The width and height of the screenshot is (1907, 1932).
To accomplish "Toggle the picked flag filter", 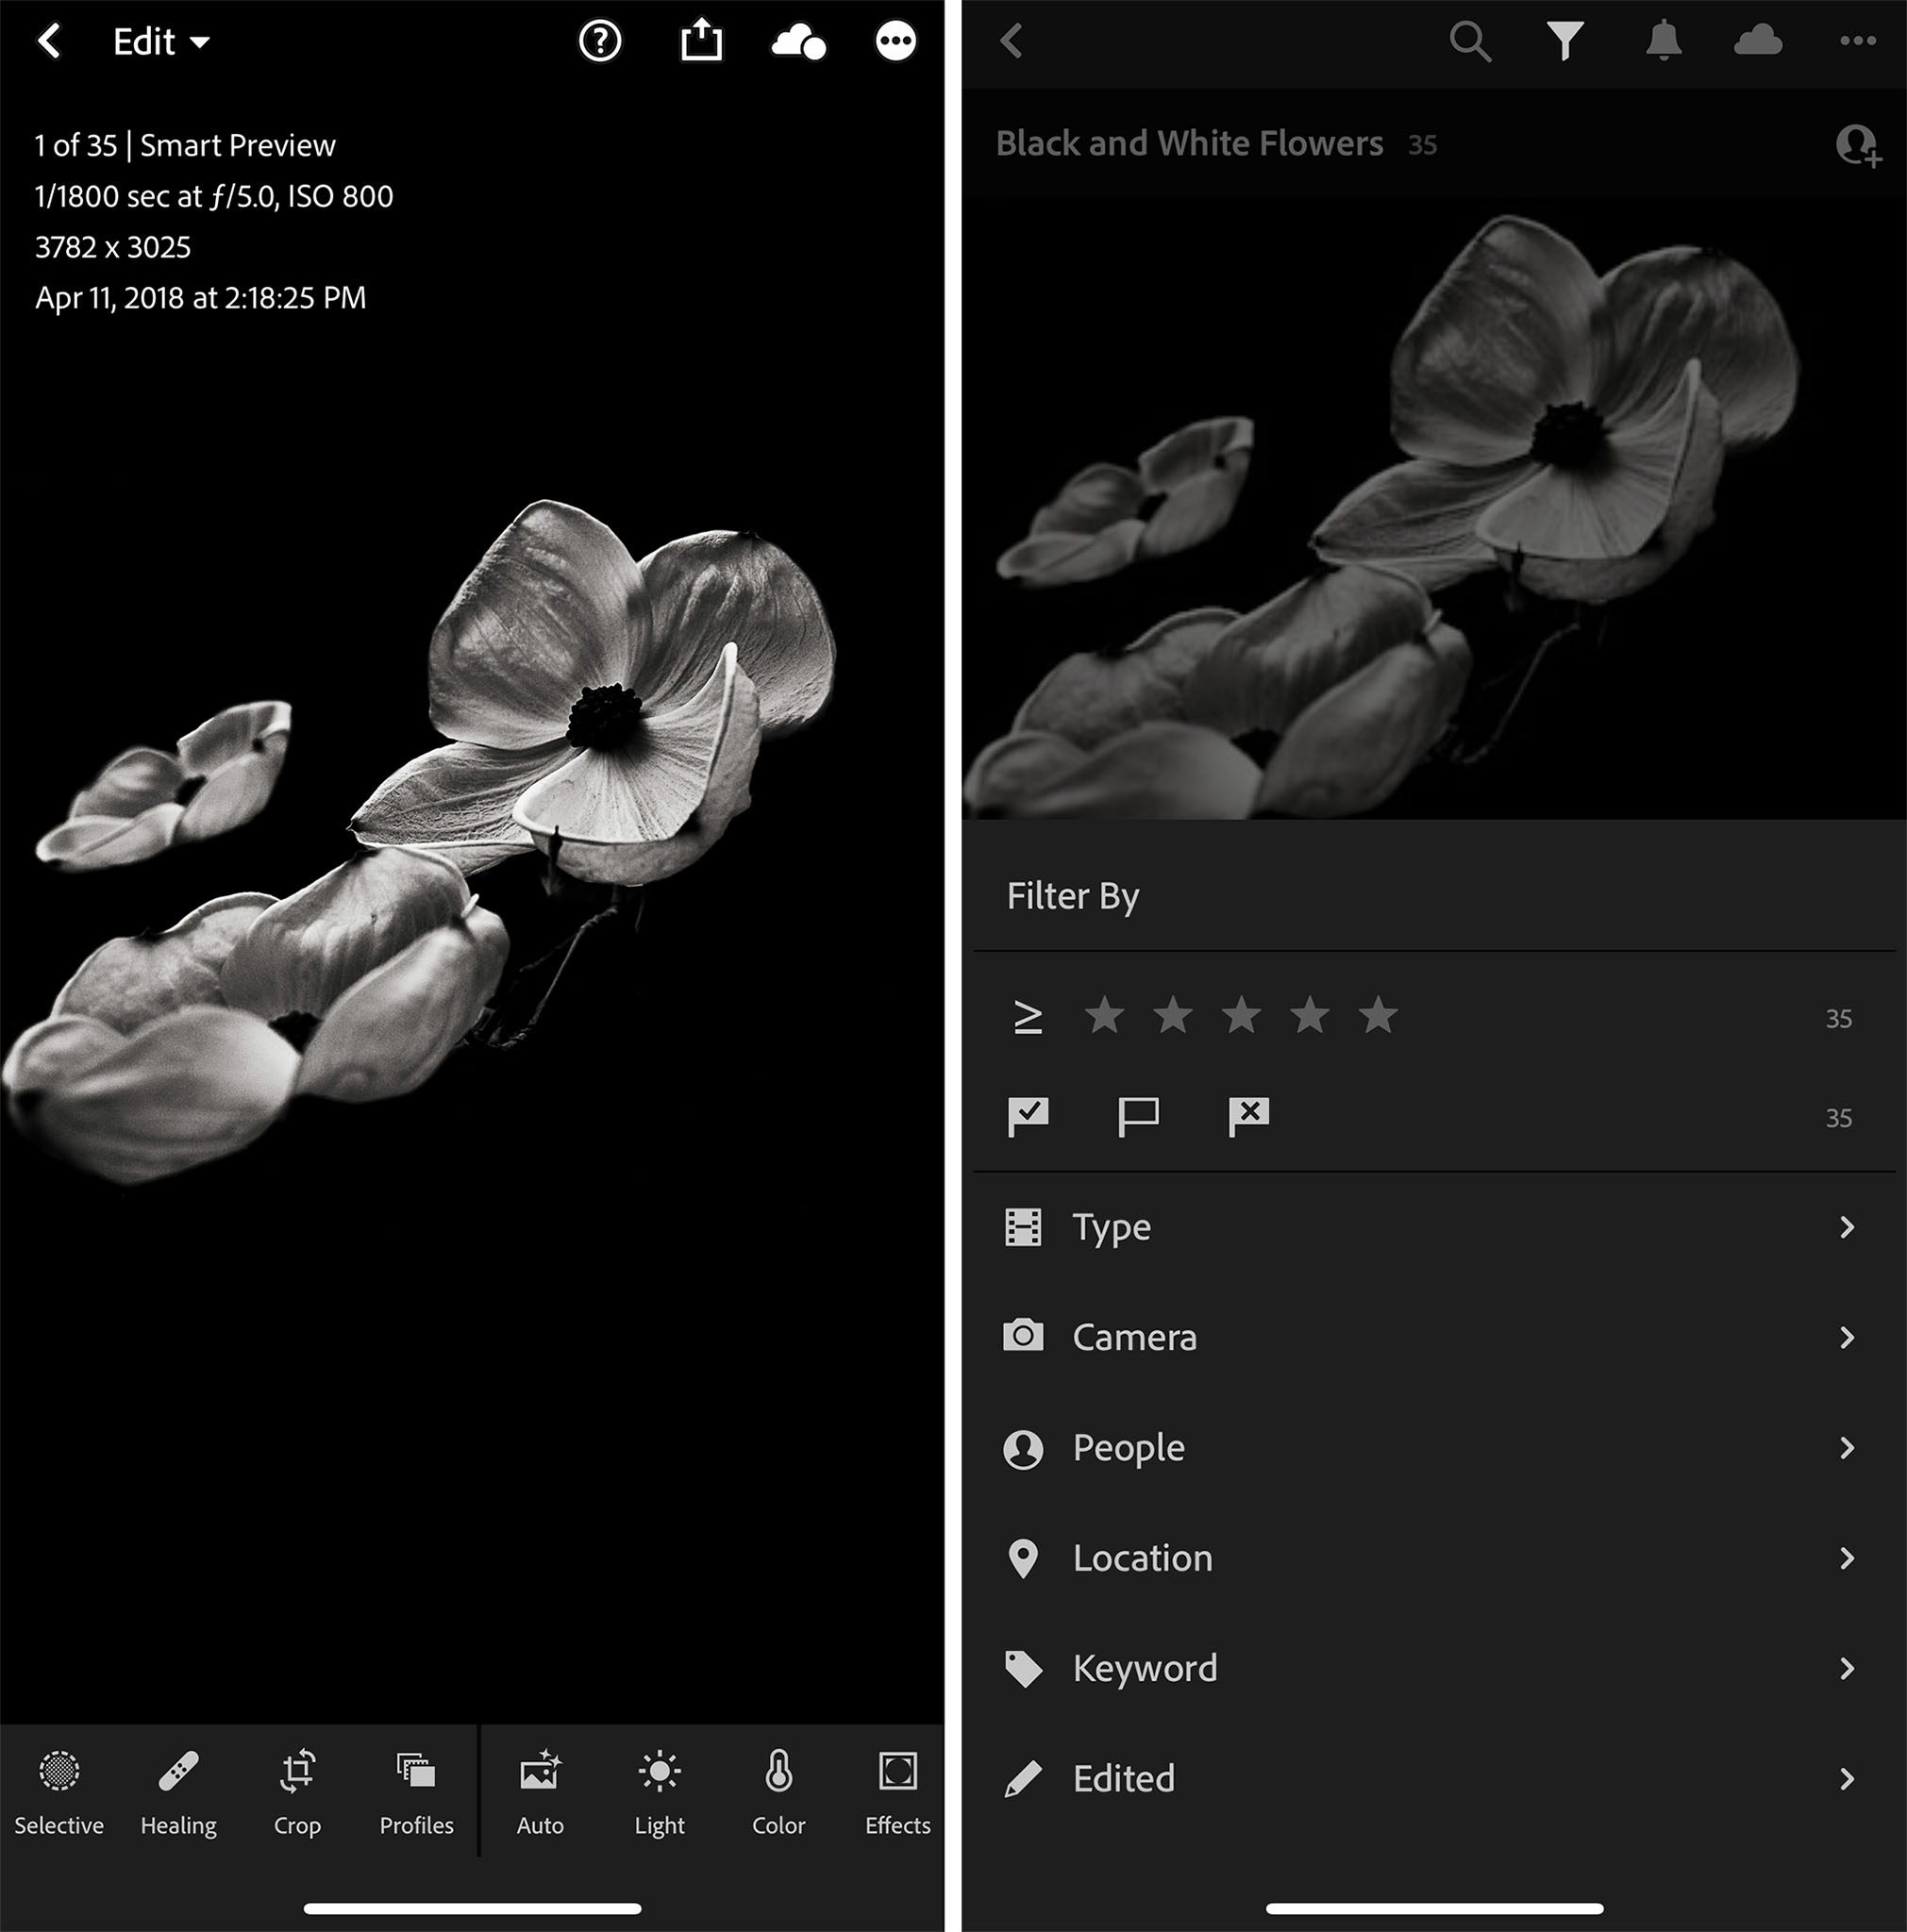I will 1028,1116.
